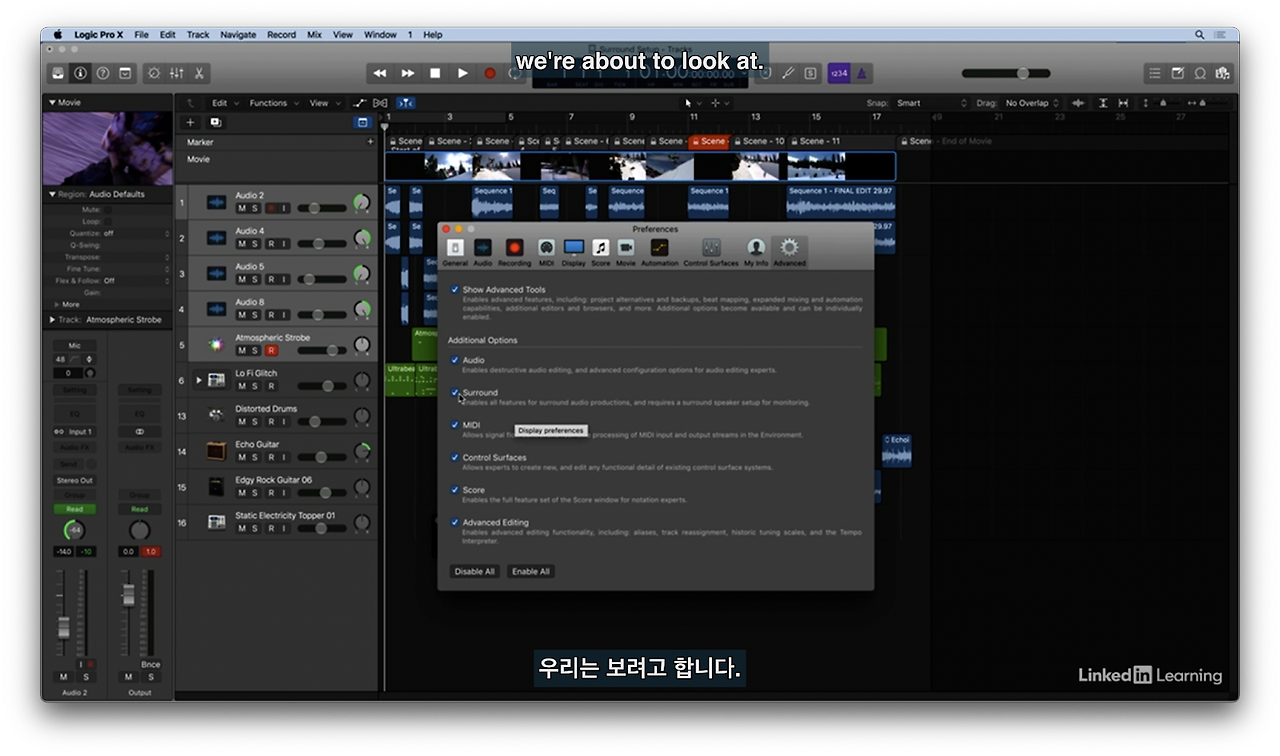Click the master volume slider knob
Screen dimensions: 1280x756
[1022, 73]
